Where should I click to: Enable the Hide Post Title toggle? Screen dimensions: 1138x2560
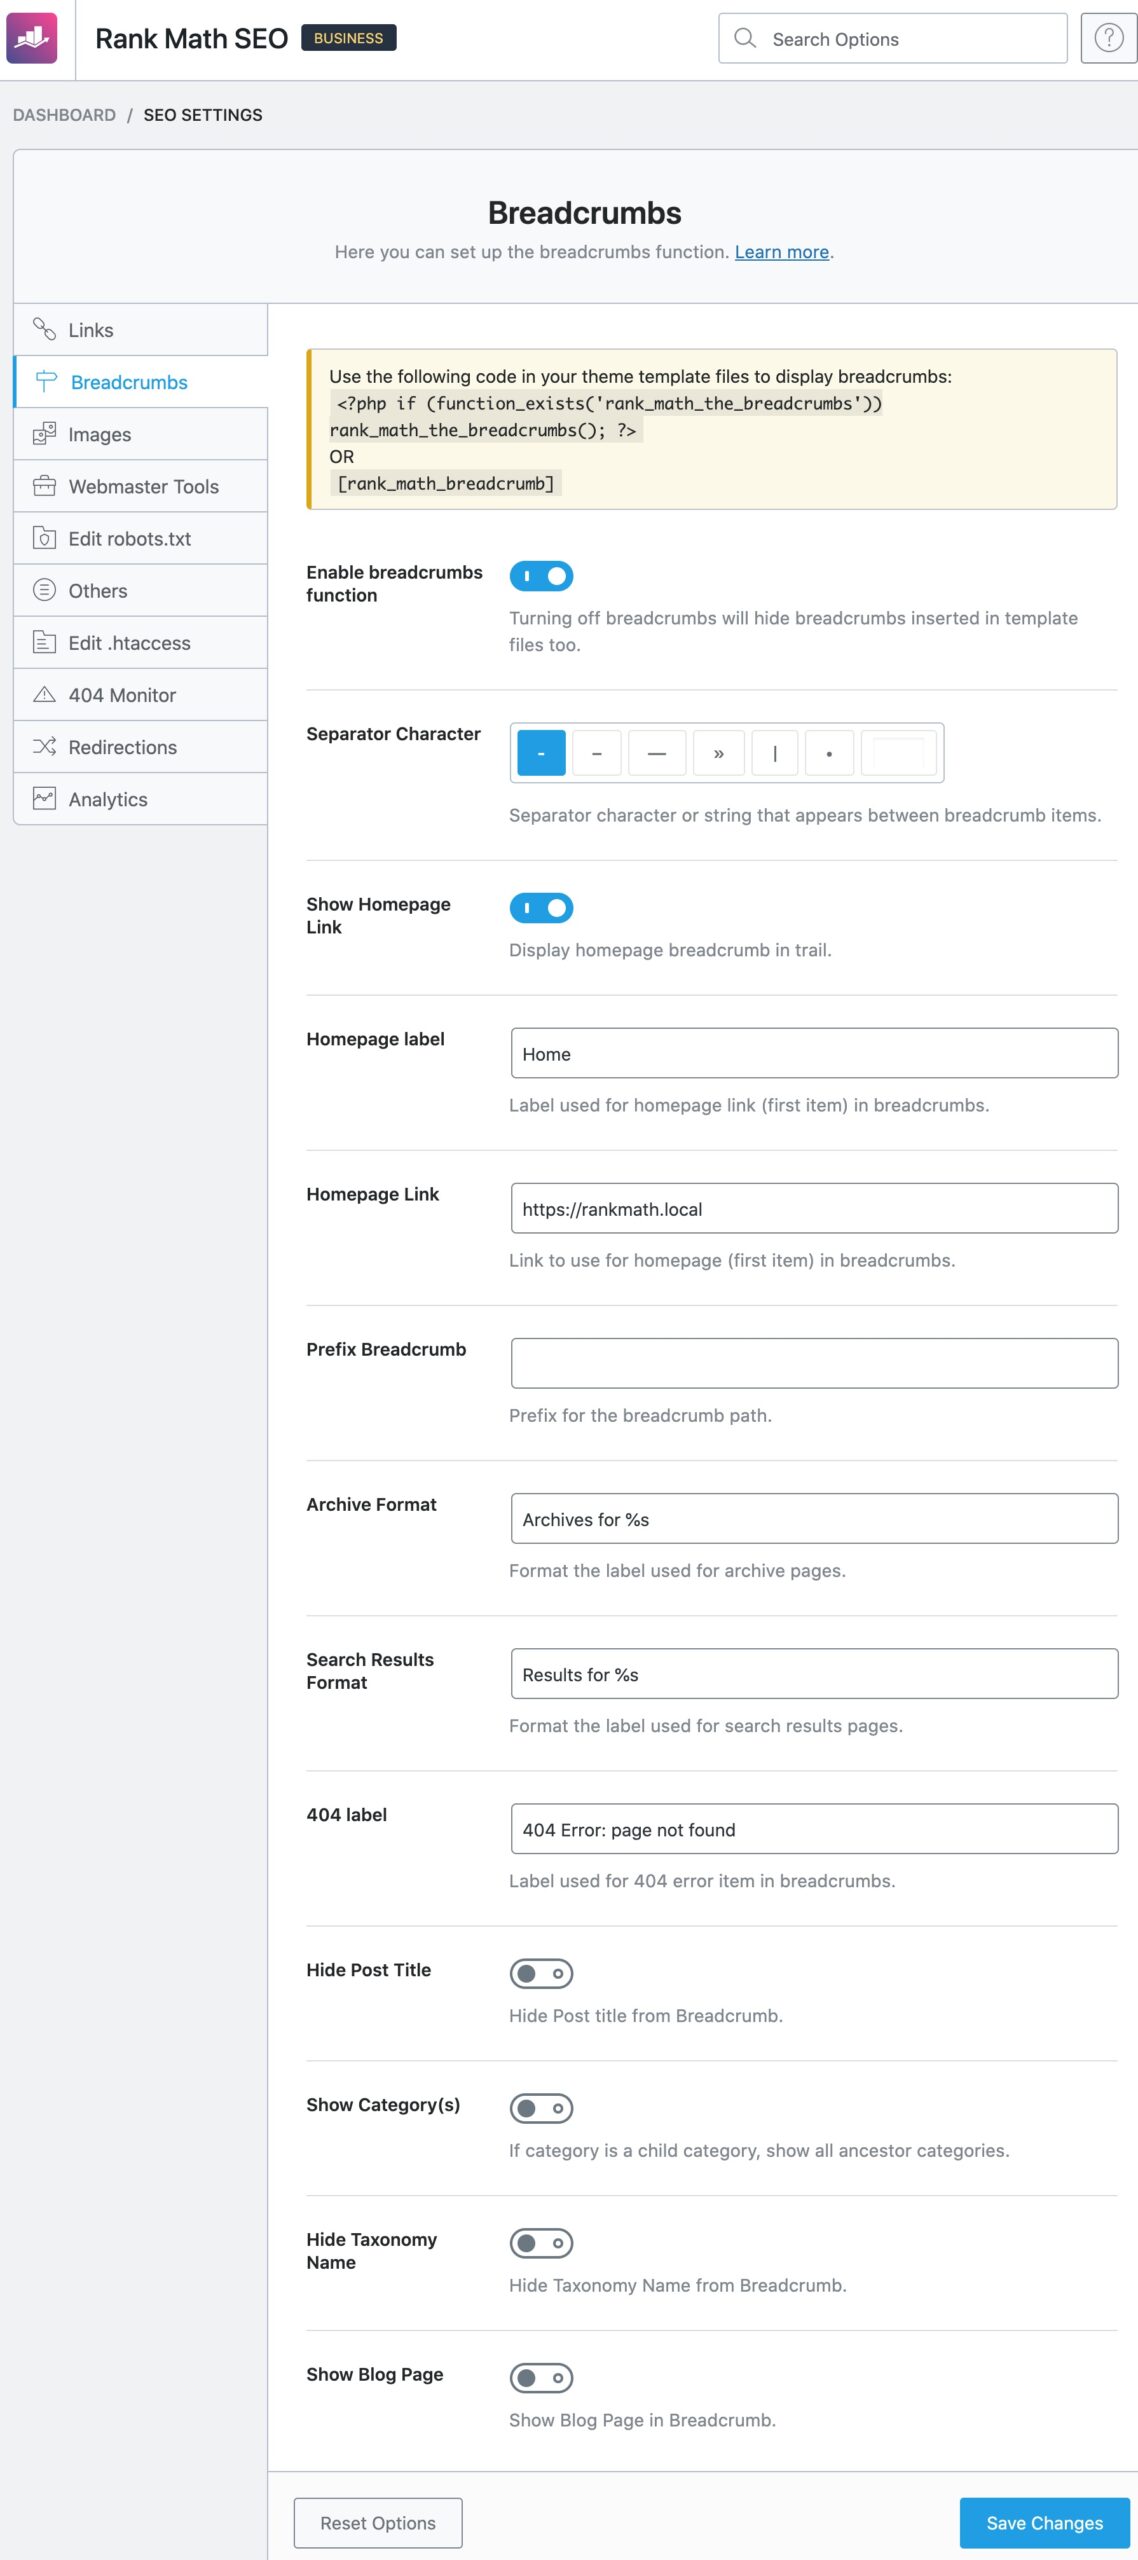[x=541, y=1973]
